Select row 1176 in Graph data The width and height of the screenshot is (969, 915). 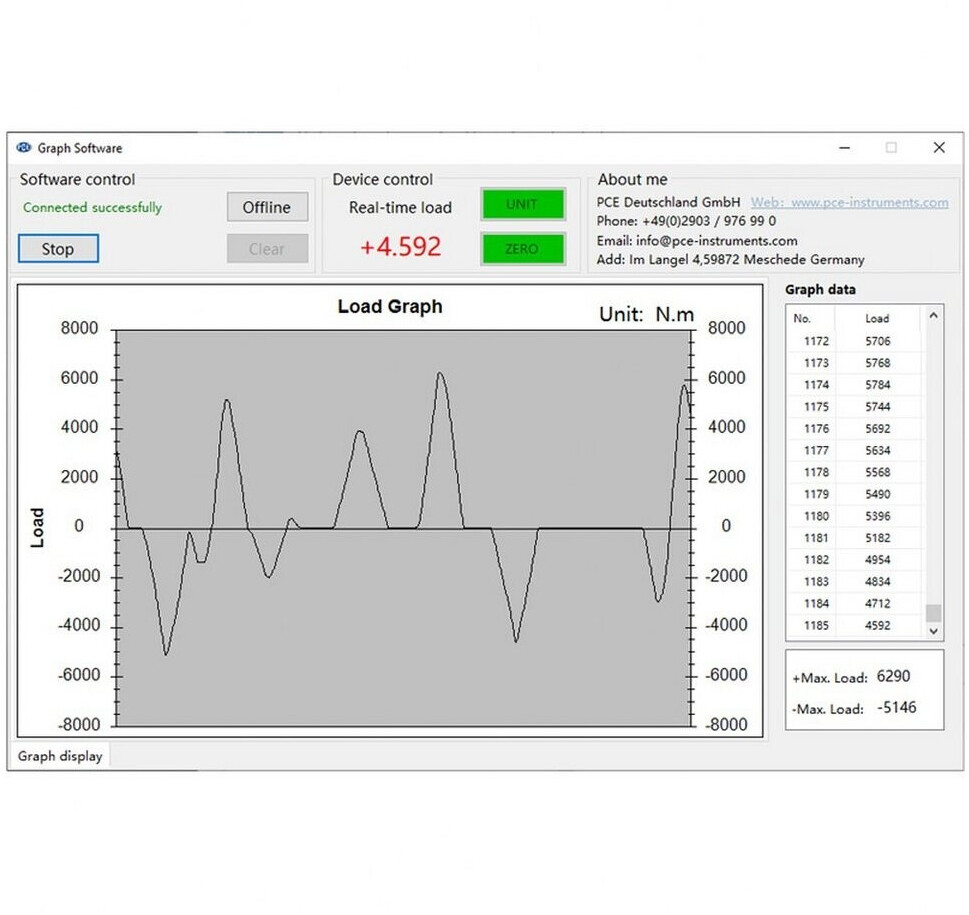tap(854, 429)
